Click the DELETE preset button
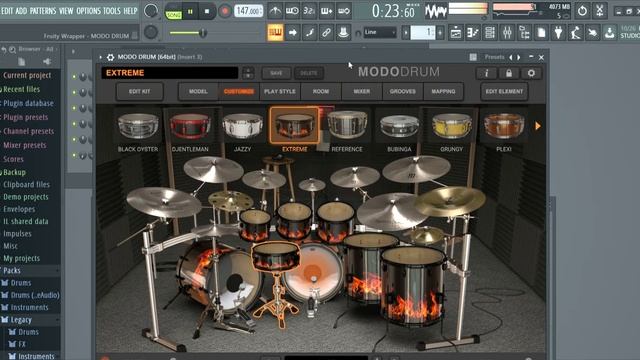 pyautogui.click(x=309, y=73)
